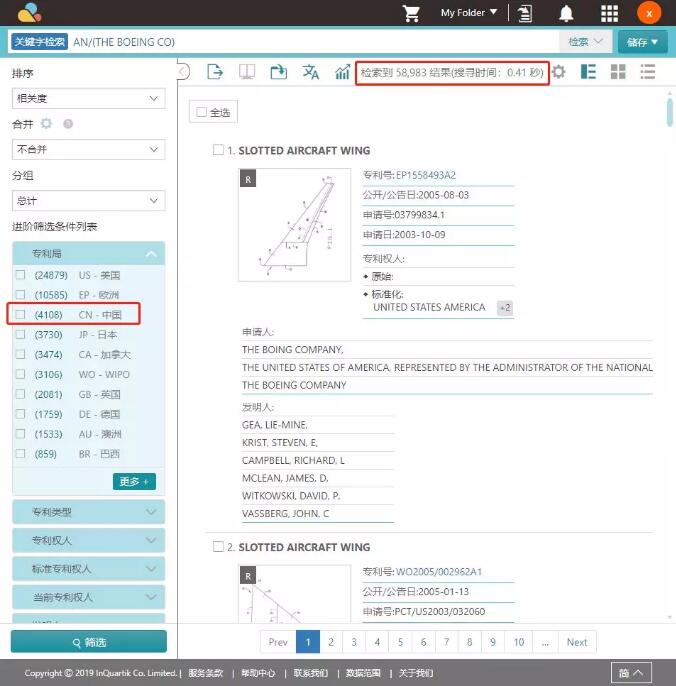Open the orange user avatar menu
The height and width of the screenshot is (686, 676).
click(x=649, y=13)
